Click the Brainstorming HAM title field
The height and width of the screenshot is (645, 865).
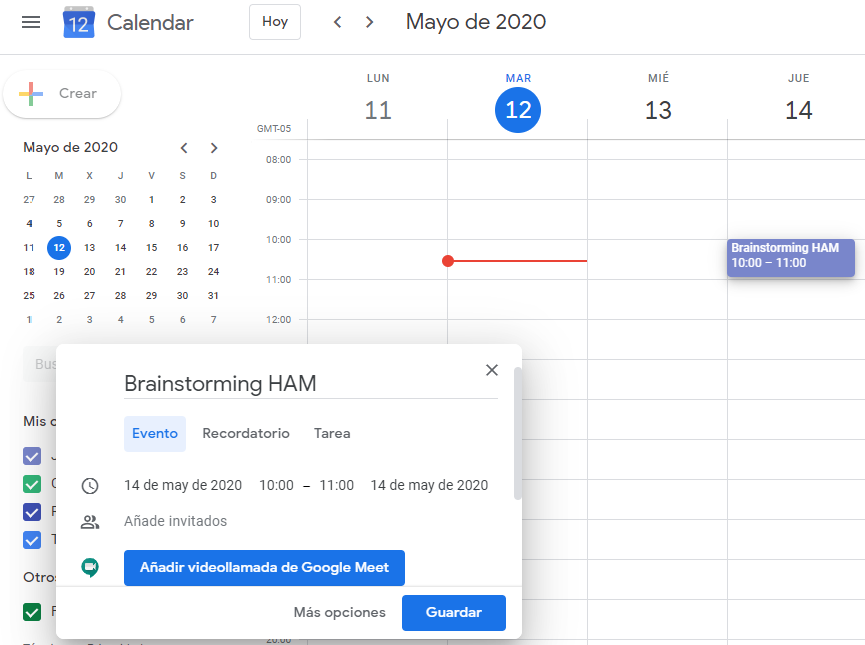coord(310,384)
